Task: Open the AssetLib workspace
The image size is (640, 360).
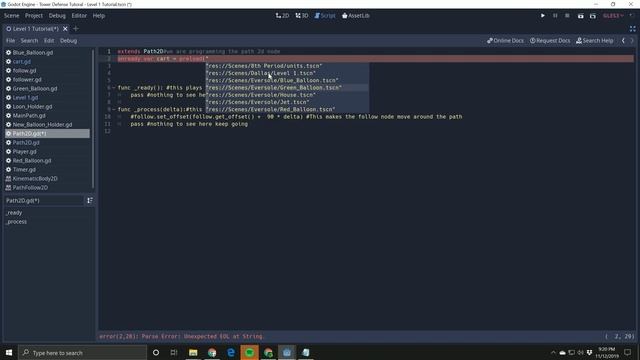Action: click(x=356, y=16)
